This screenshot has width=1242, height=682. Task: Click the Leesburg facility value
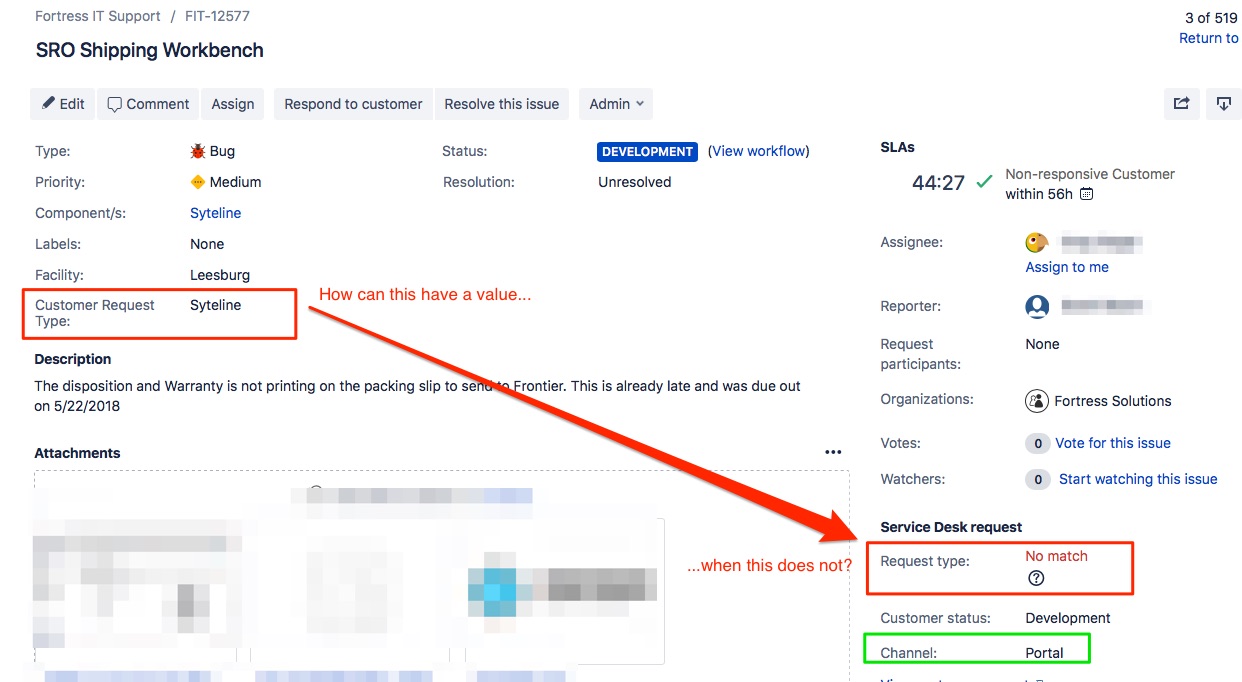tap(220, 274)
